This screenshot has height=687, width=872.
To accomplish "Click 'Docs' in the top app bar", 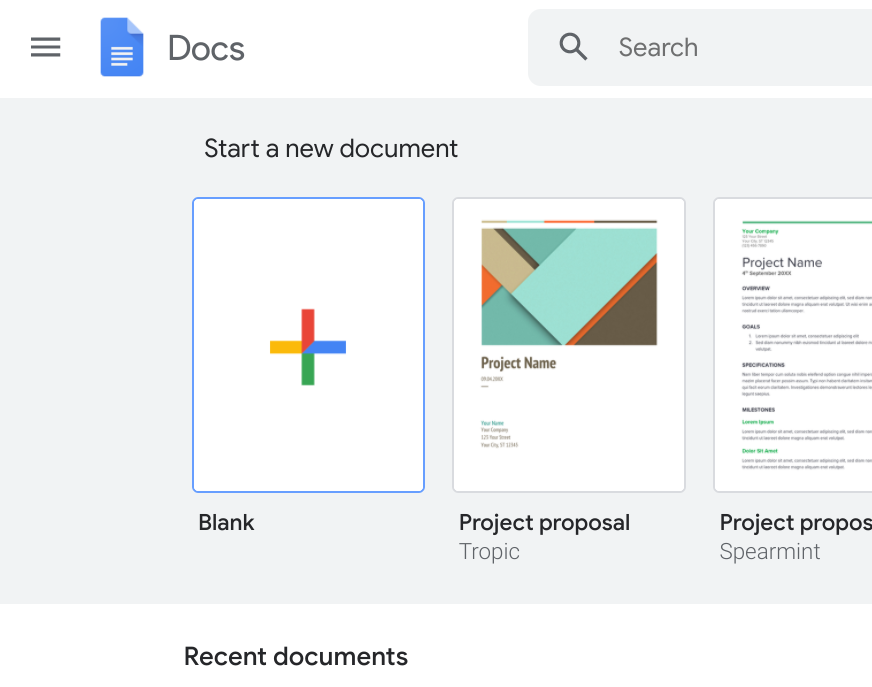I will (x=206, y=47).
